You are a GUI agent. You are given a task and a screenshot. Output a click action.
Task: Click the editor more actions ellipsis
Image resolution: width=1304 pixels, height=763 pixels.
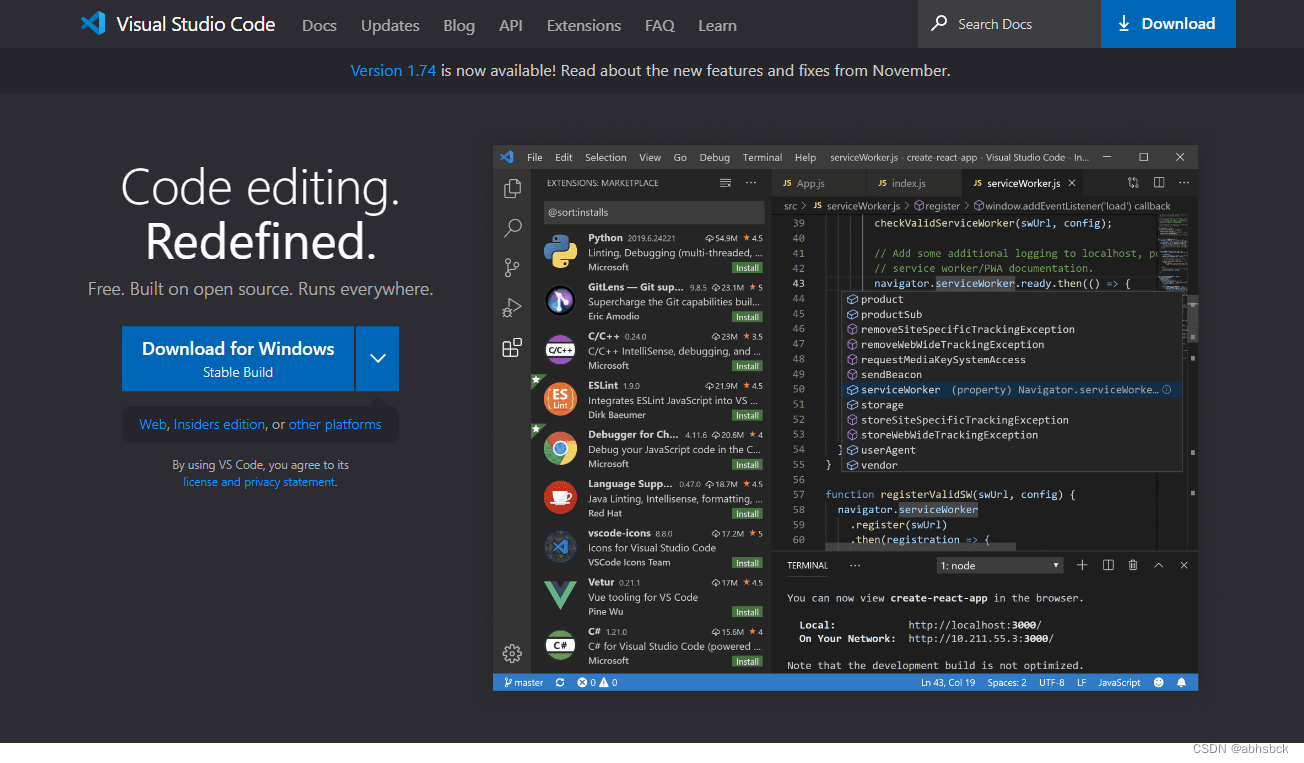1184,183
